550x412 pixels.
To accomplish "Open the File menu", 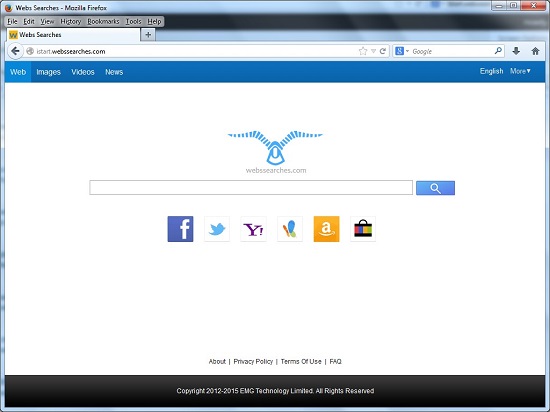I will point(12,22).
